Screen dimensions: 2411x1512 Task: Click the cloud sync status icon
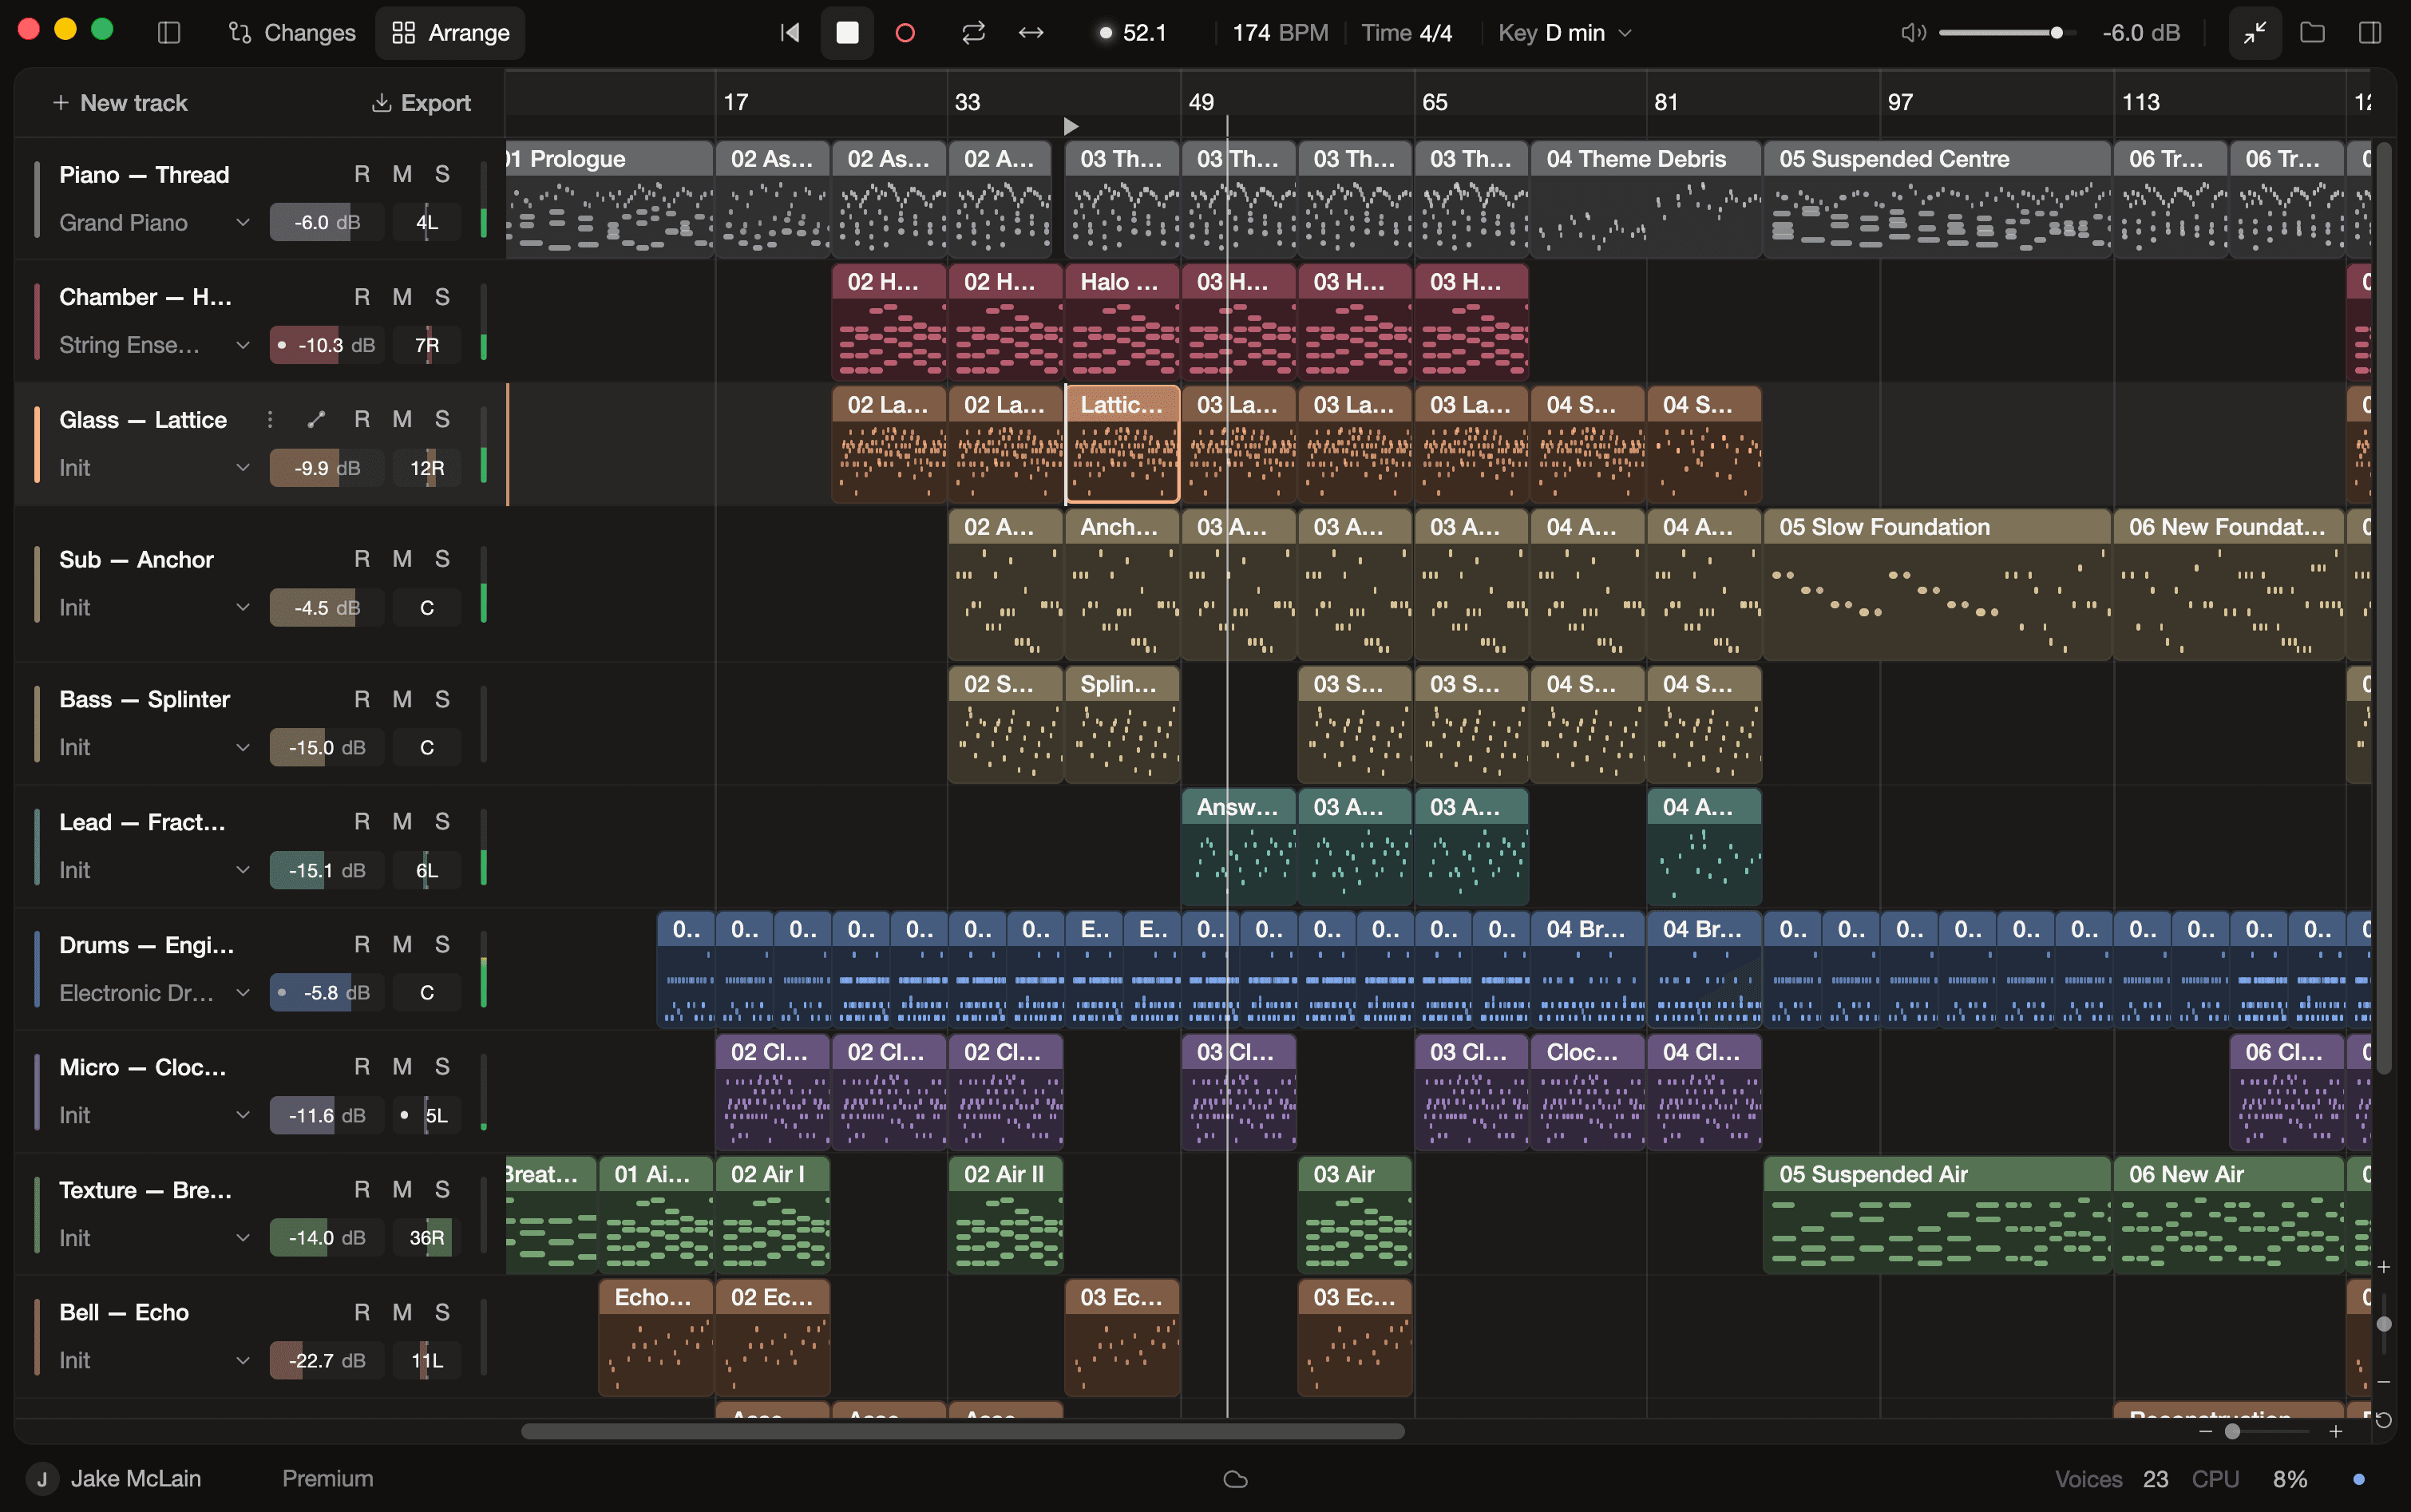pyautogui.click(x=1236, y=1479)
